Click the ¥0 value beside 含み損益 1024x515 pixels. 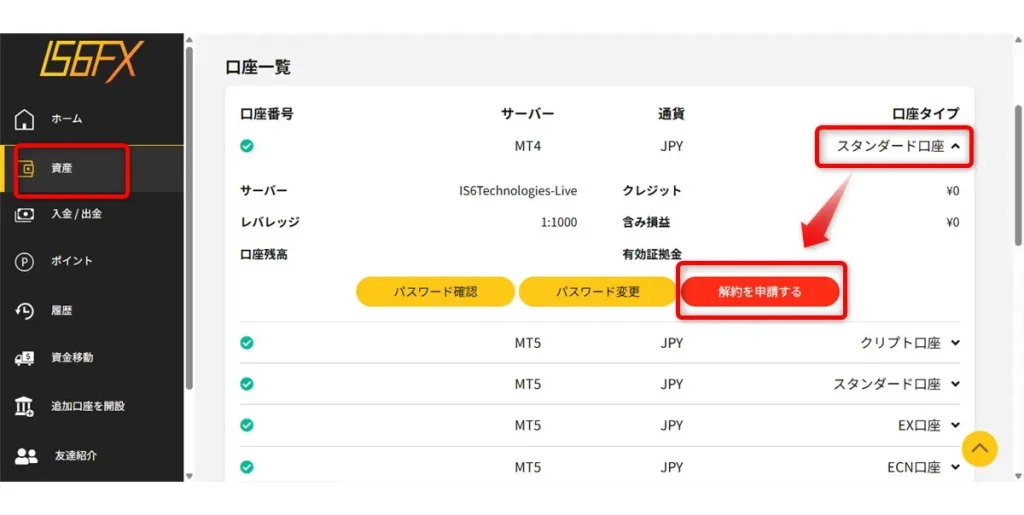click(x=953, y=223)
